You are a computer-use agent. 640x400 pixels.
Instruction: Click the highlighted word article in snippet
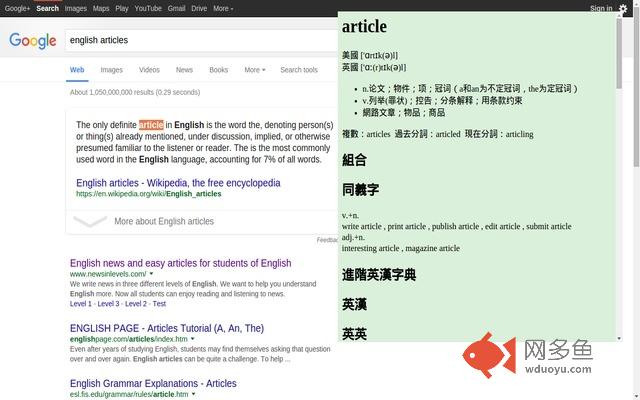(x=151, y=125)
